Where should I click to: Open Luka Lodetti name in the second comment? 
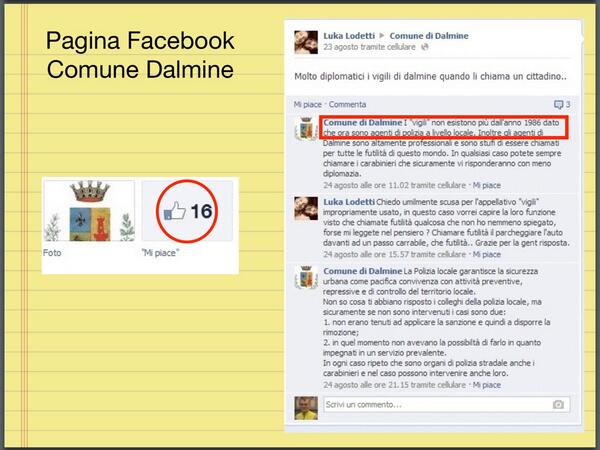coord(349,202)
